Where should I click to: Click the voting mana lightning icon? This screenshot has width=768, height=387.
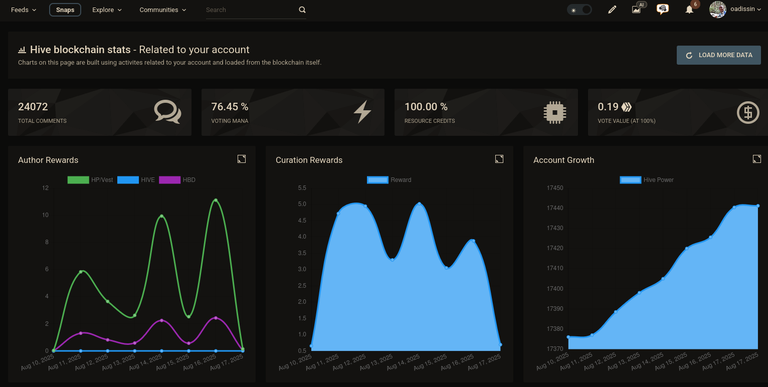[x=362, y=112]
